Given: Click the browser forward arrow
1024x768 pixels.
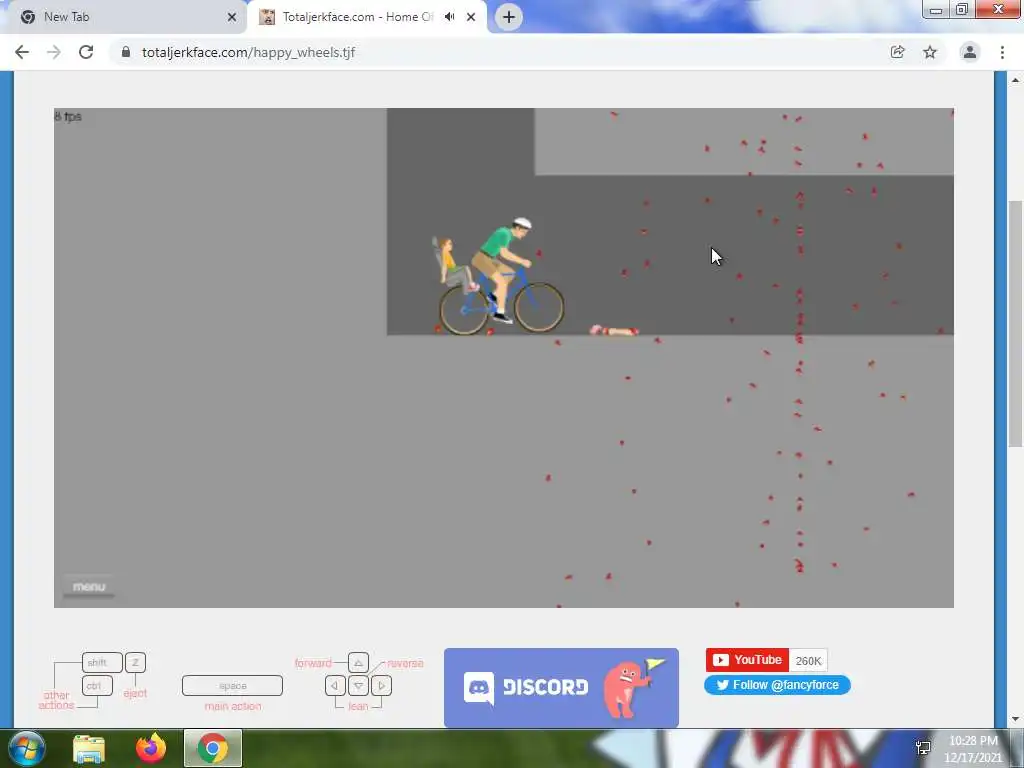Looking at the screenshot, I should click(54, 52).
